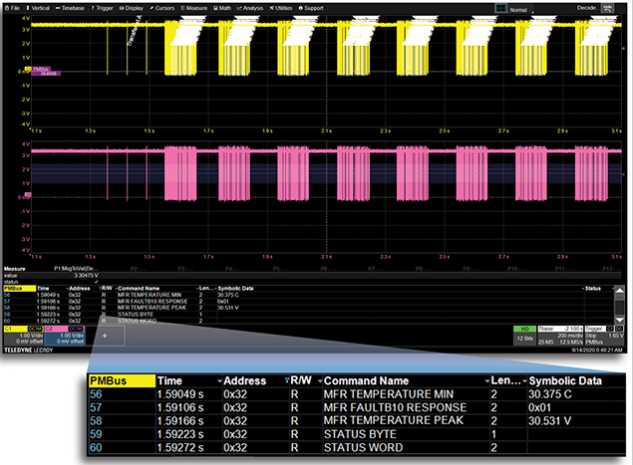Click the trigger coupling icon beside Trigger label
The width and height of the screenshot is (633, 465).
pyautogui.click(x=610, y=329)
